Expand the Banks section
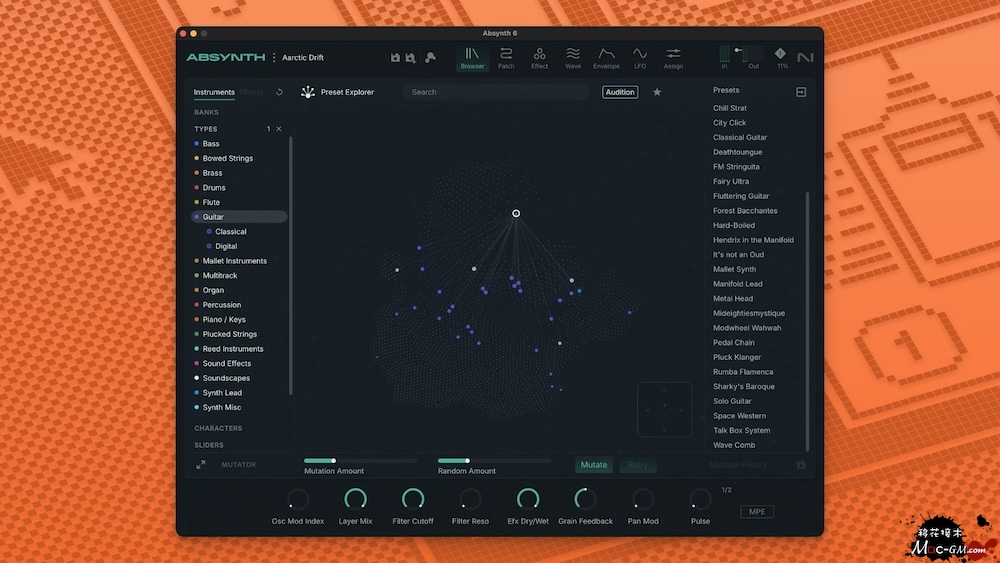This screenshot has height=563, width=1000. tap(206, 112)
